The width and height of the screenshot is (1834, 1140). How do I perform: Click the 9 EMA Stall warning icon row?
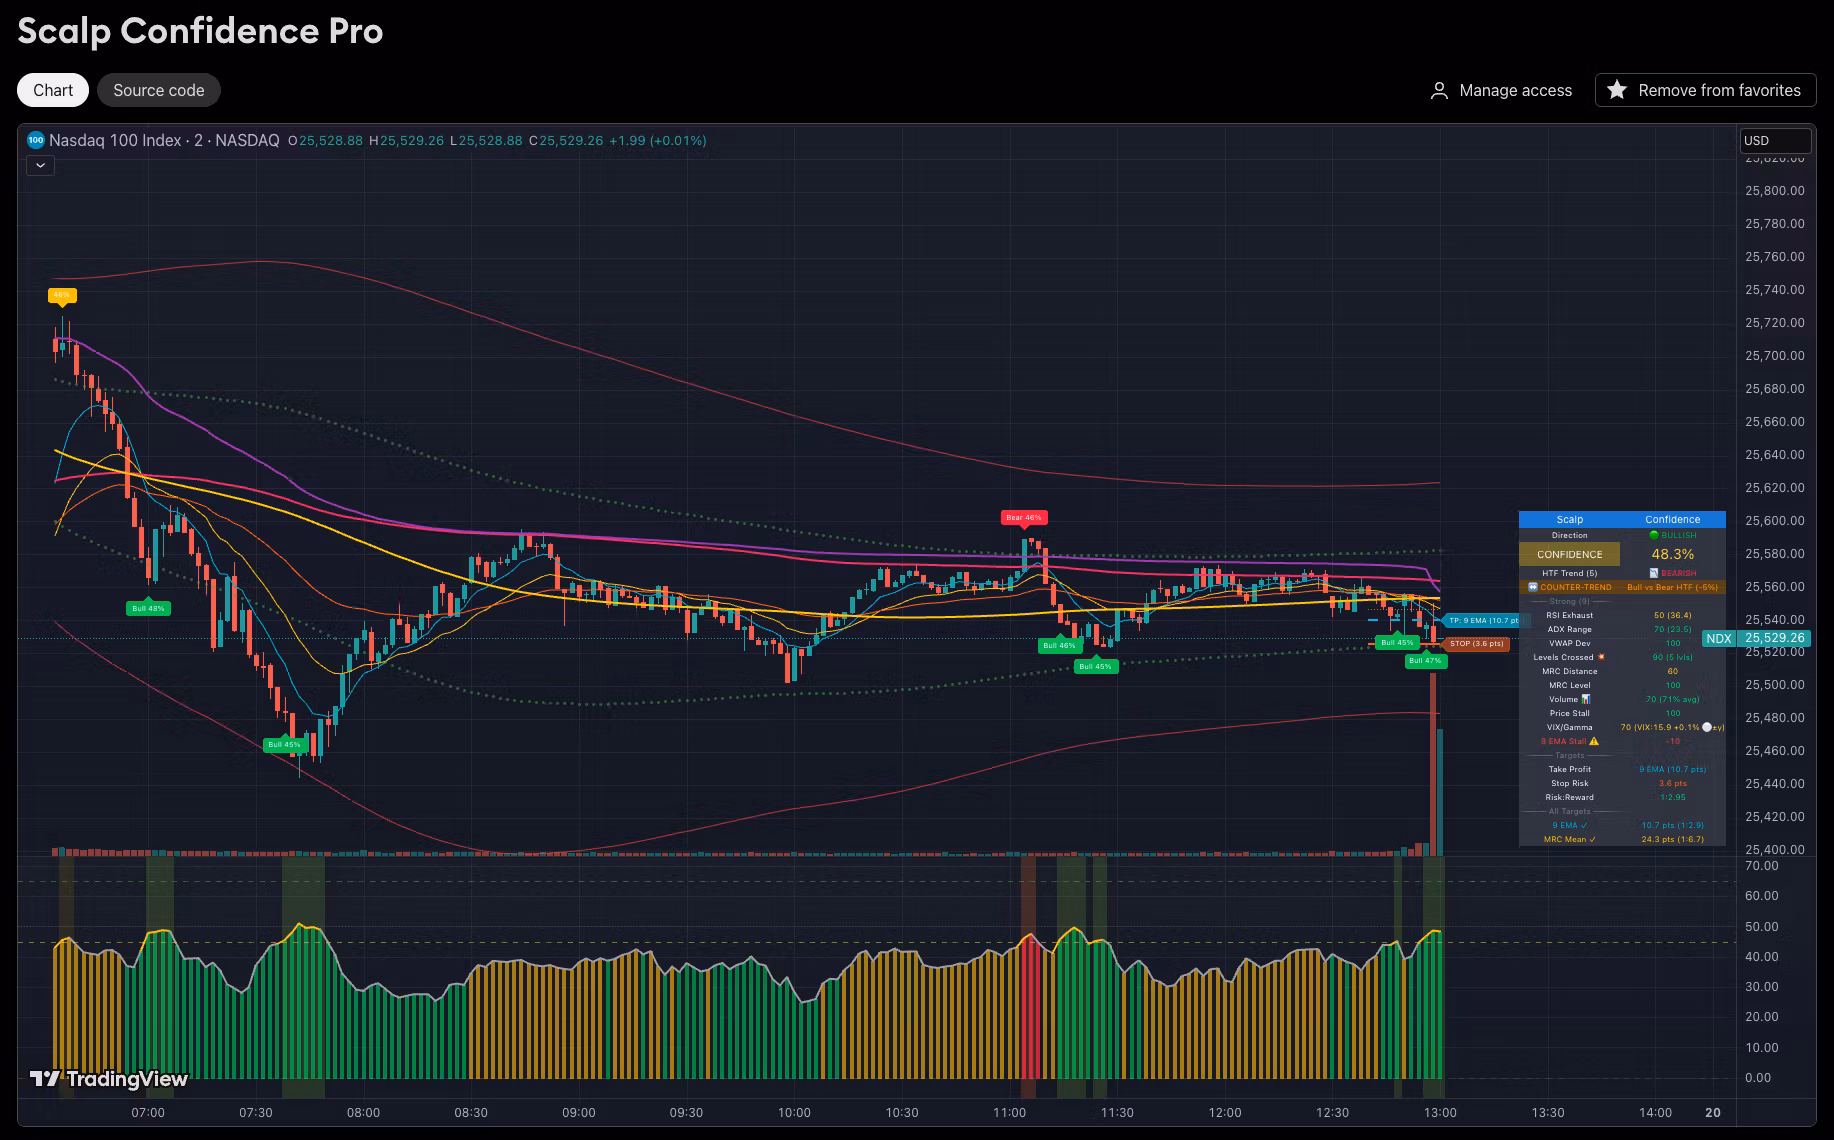1569,741
